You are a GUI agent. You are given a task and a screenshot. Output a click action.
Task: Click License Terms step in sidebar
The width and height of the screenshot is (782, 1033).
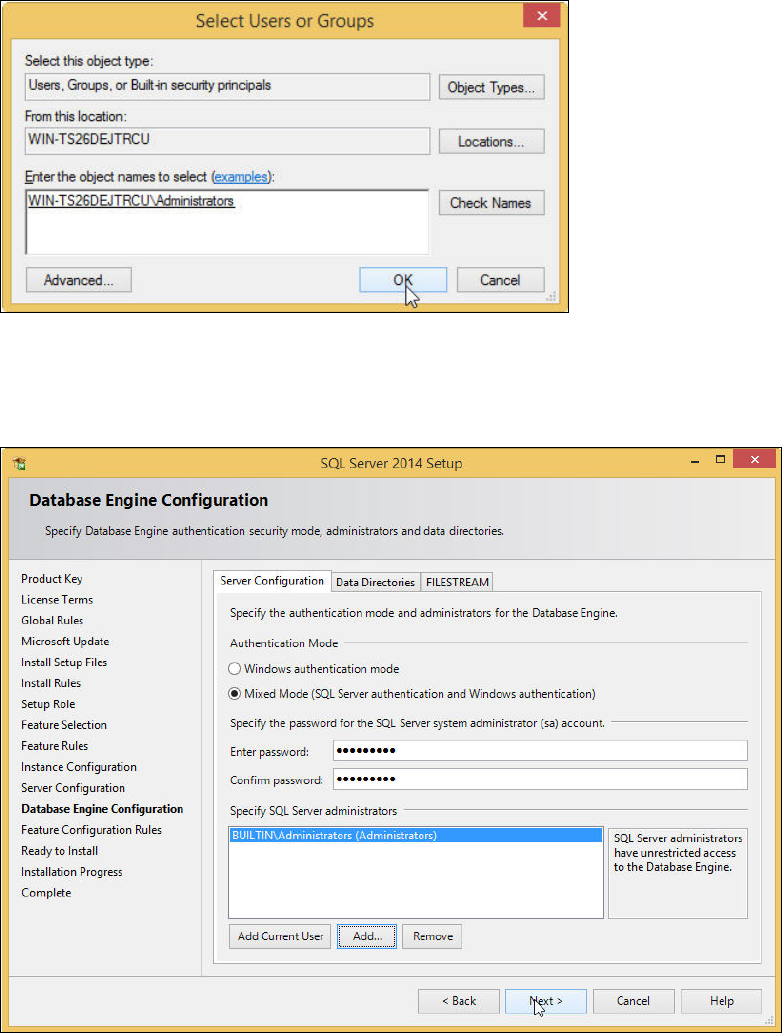tap(57, 600)
